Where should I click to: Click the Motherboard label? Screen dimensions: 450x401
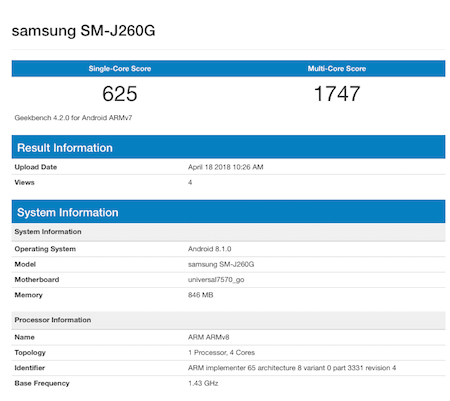pos(37,280)
